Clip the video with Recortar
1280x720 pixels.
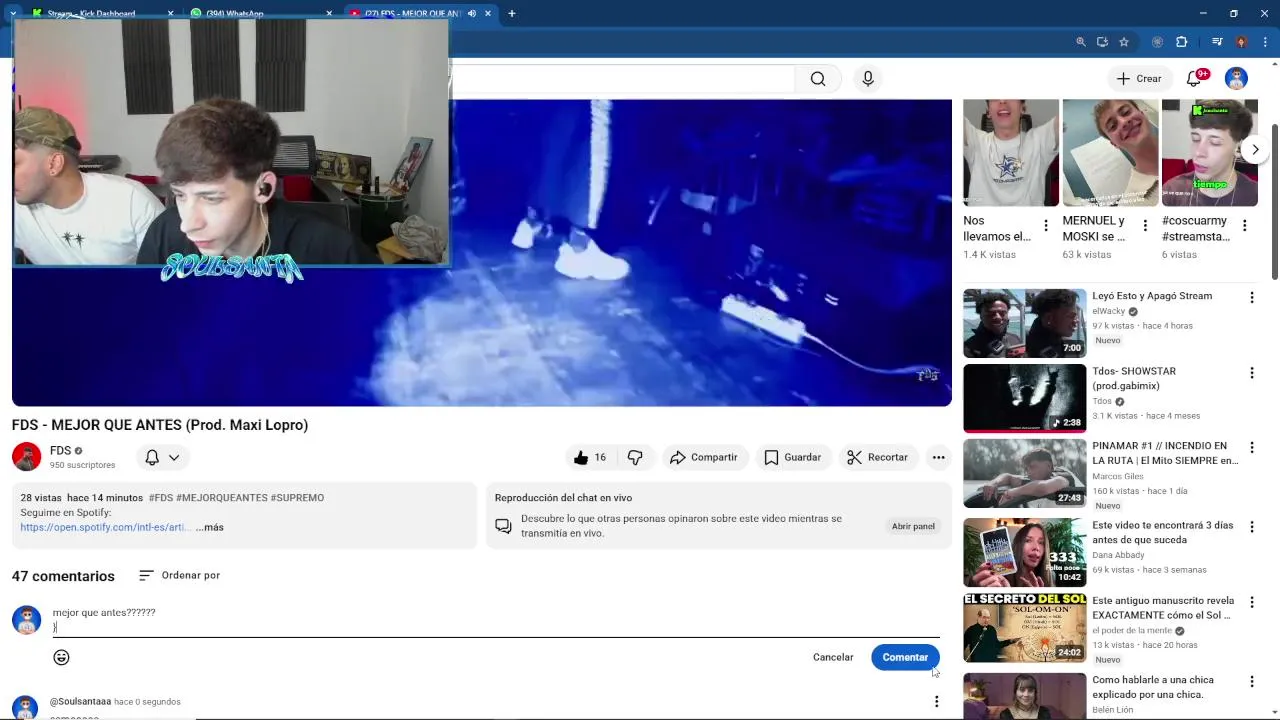877,457
